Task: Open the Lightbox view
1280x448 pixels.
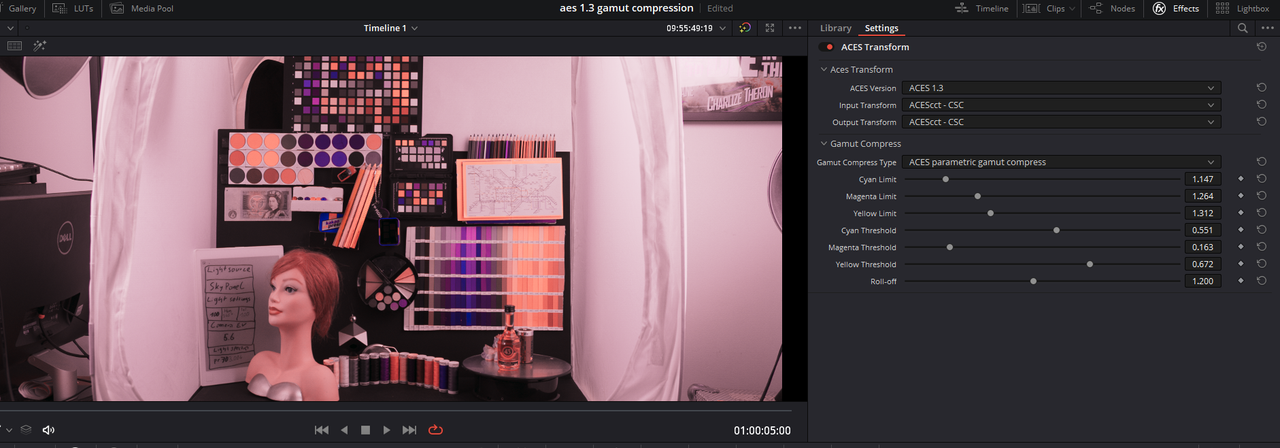Action: point(1243,8)
